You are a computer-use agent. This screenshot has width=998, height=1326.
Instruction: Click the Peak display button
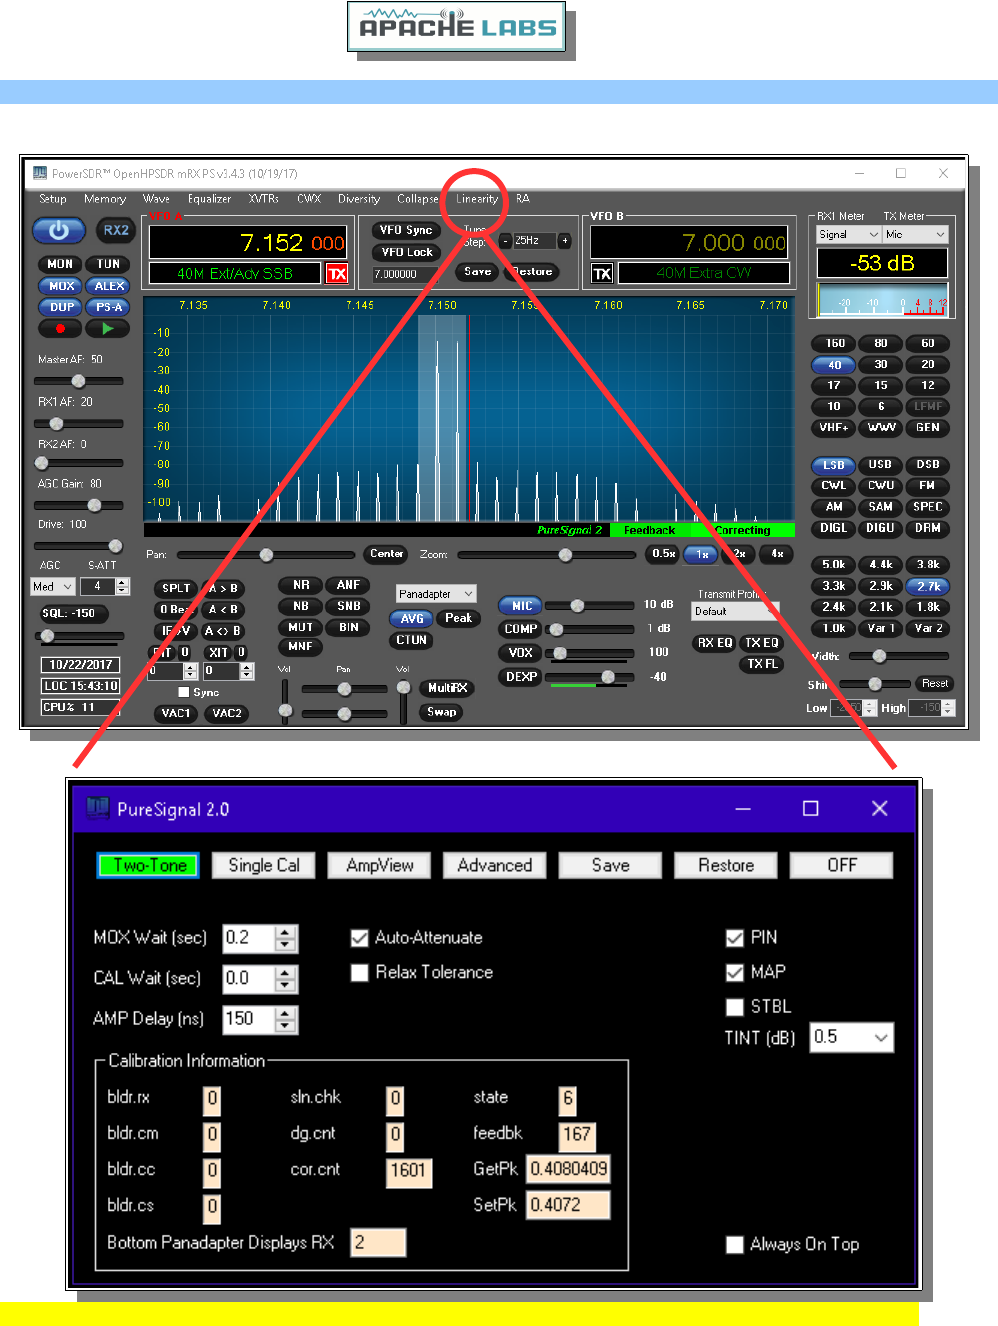pos(458,618)
